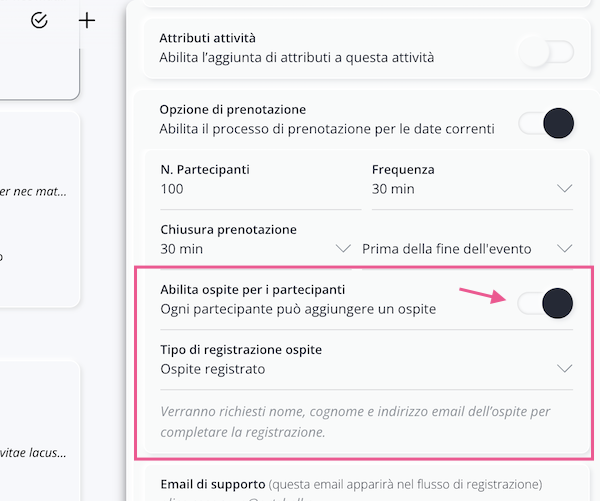The height and width of the screenshot is (501, 600).
Task: Open Prima della fine dell'evento chevron
Action: [564, 248]
